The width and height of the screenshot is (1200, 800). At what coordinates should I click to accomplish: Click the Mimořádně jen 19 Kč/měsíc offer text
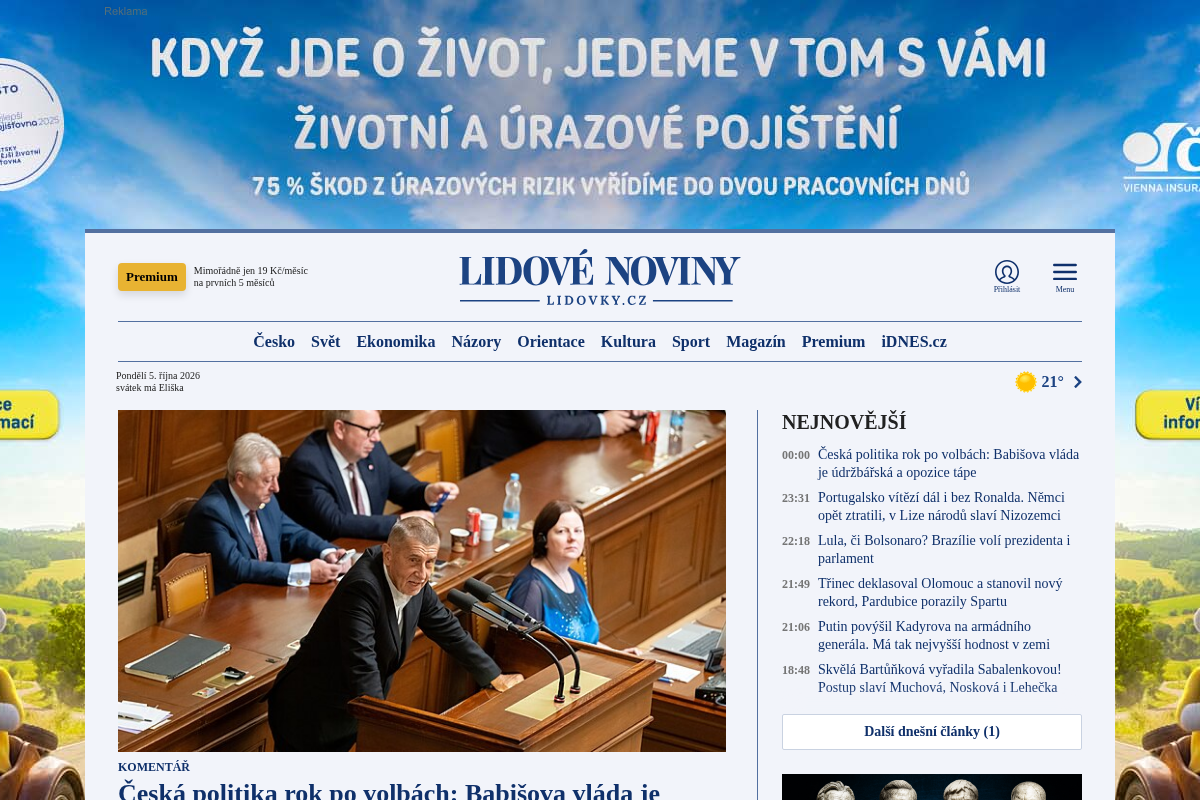click(251, 277)
